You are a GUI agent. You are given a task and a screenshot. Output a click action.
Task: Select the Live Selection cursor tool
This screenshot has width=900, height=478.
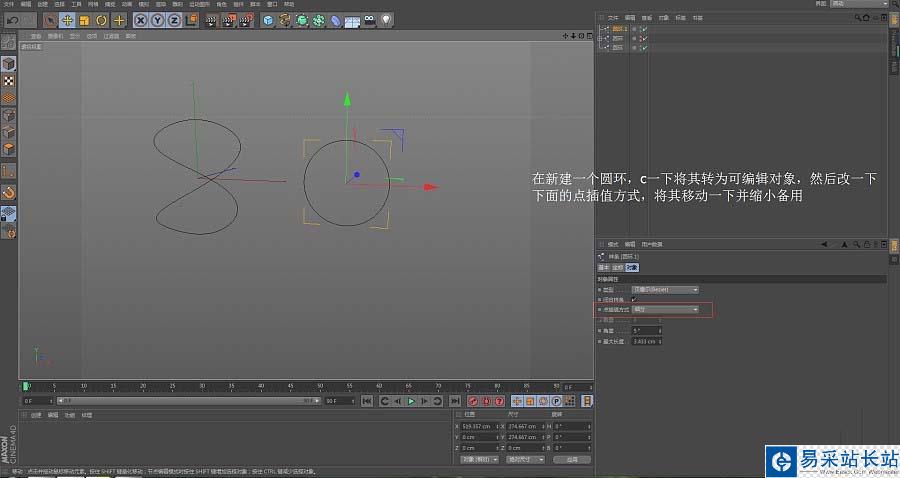click(x=50, y=21)
